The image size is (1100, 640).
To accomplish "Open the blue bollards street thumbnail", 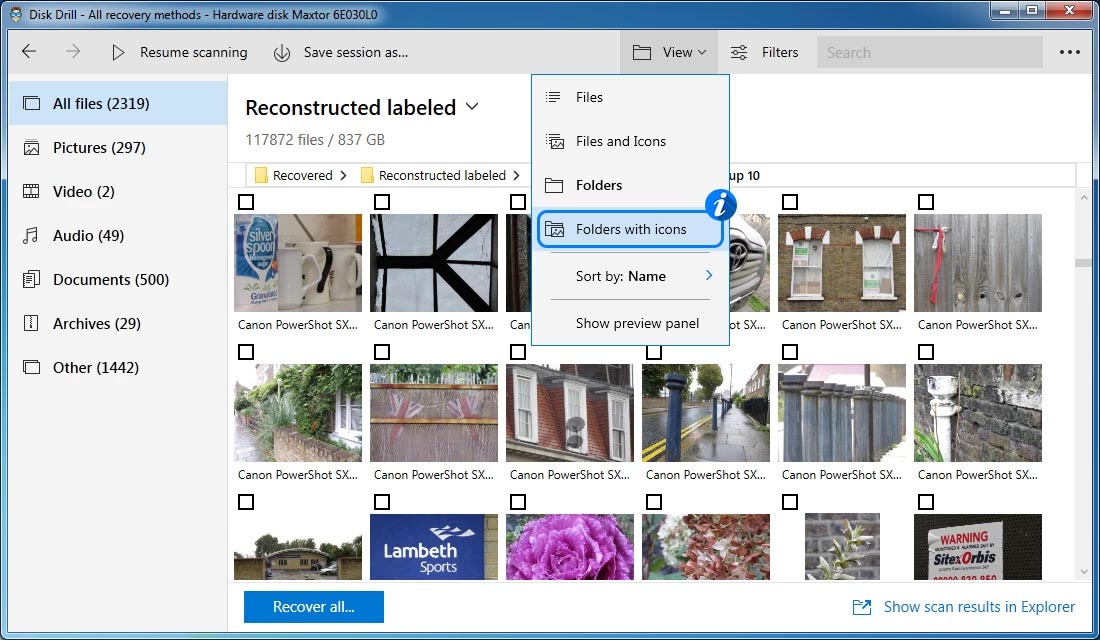I will 706,413.
